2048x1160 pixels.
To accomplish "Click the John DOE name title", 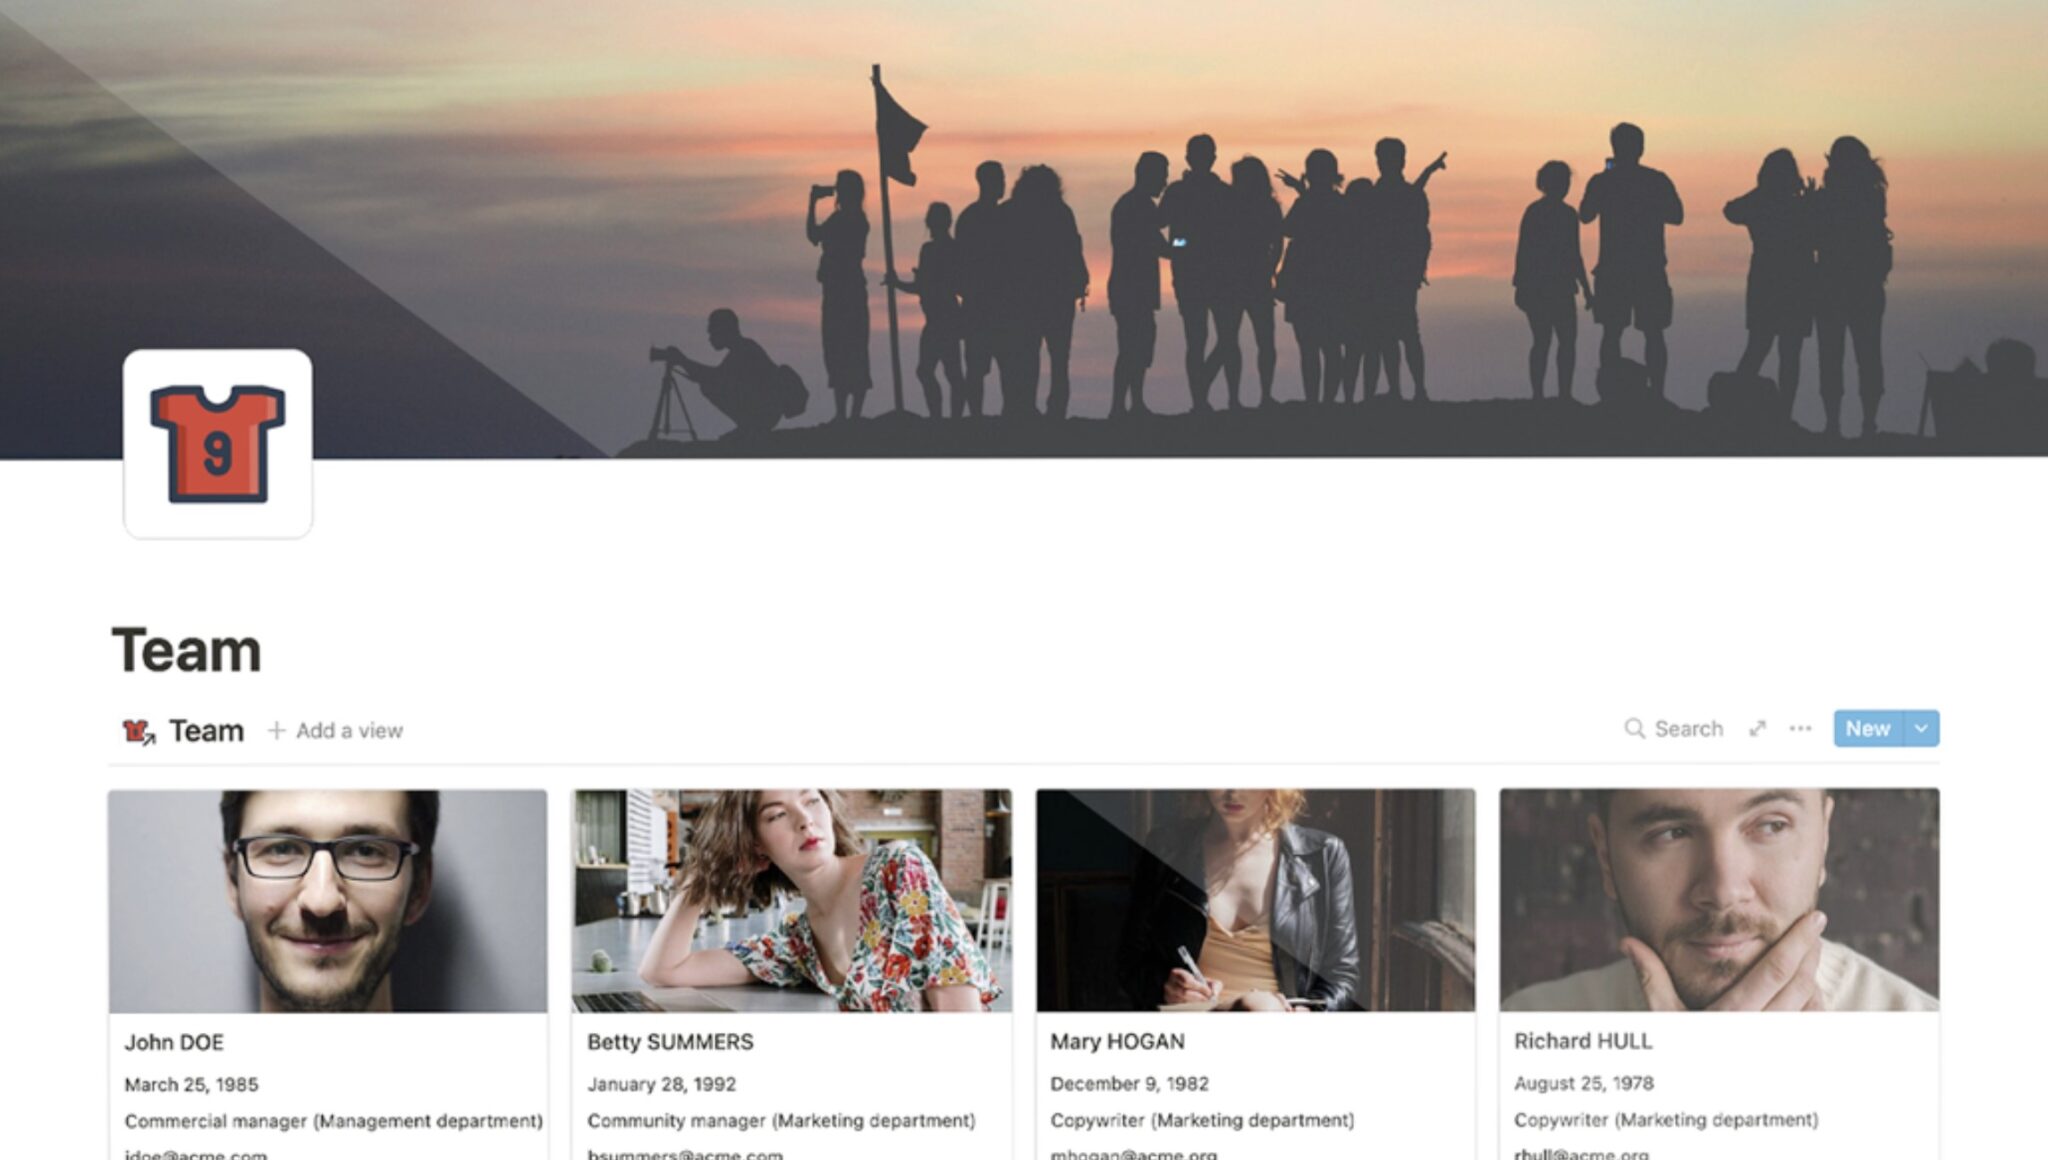I will point(174,1042).
